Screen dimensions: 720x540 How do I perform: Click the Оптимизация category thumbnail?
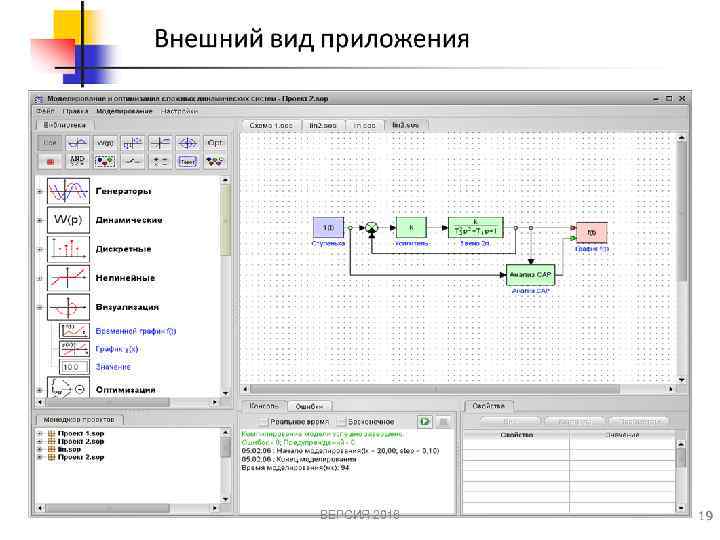click(68, 388)
